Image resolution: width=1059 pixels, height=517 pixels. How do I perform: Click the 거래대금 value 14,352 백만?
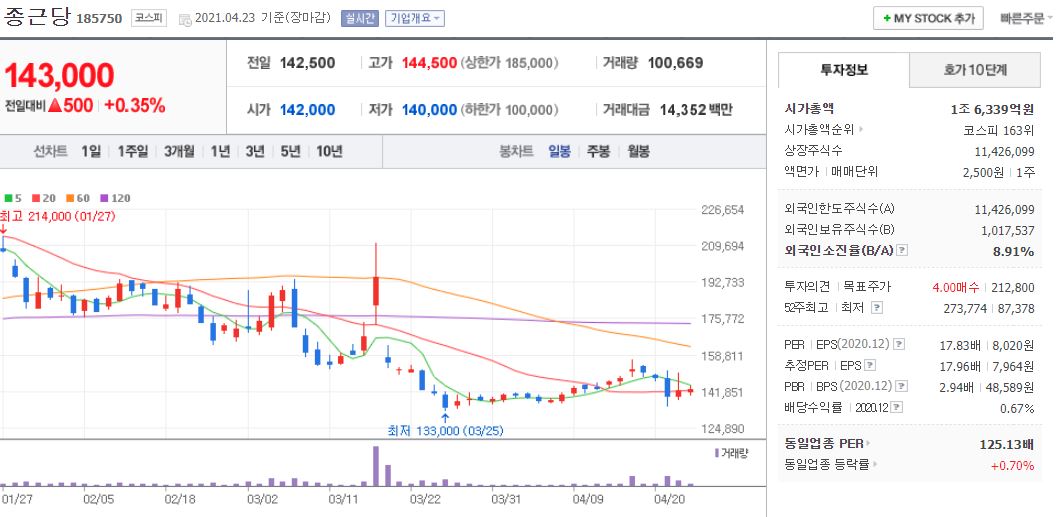[x=696, y=109]
